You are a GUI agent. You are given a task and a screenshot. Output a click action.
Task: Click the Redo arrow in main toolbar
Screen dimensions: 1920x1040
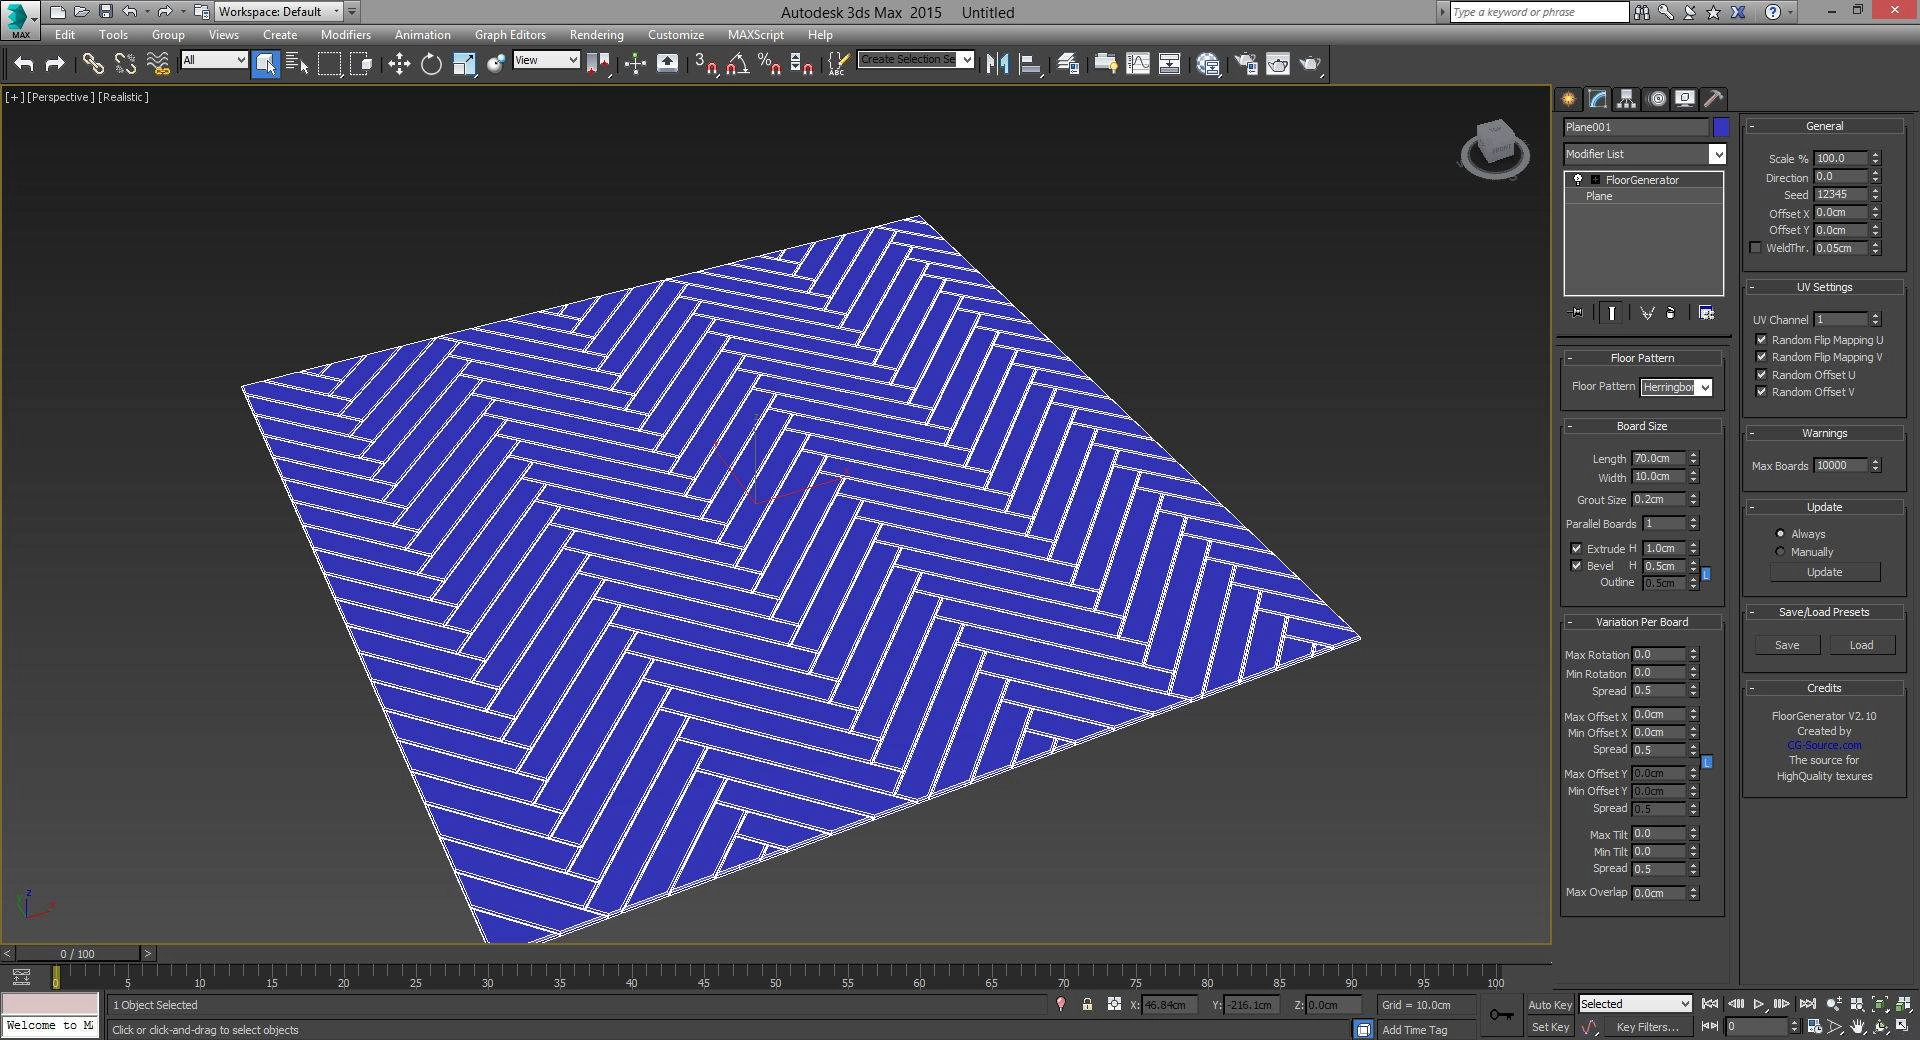pyautogui.click(x=55, y=64)
